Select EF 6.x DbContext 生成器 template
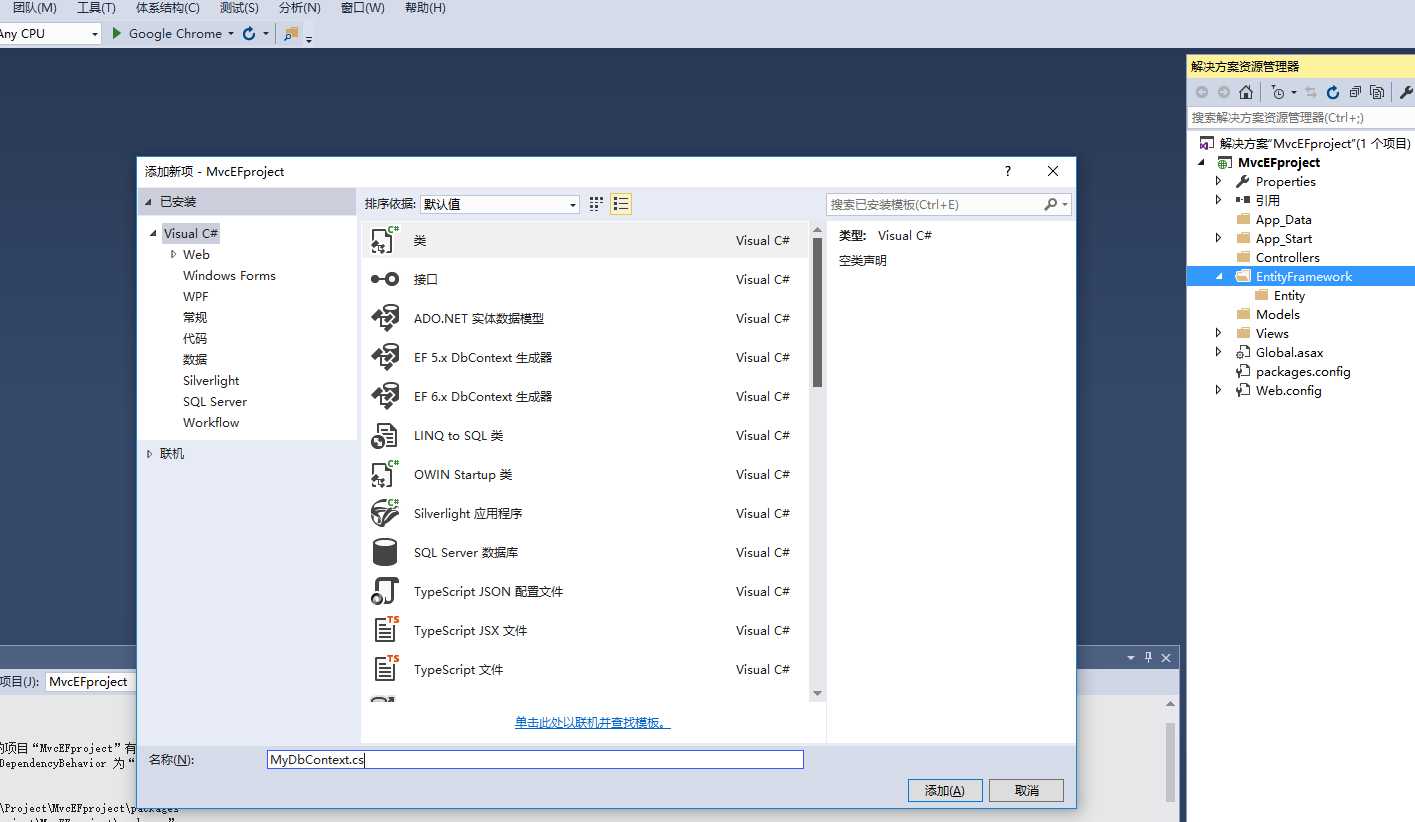This screenshot has height=822, width=1415. 585,396
